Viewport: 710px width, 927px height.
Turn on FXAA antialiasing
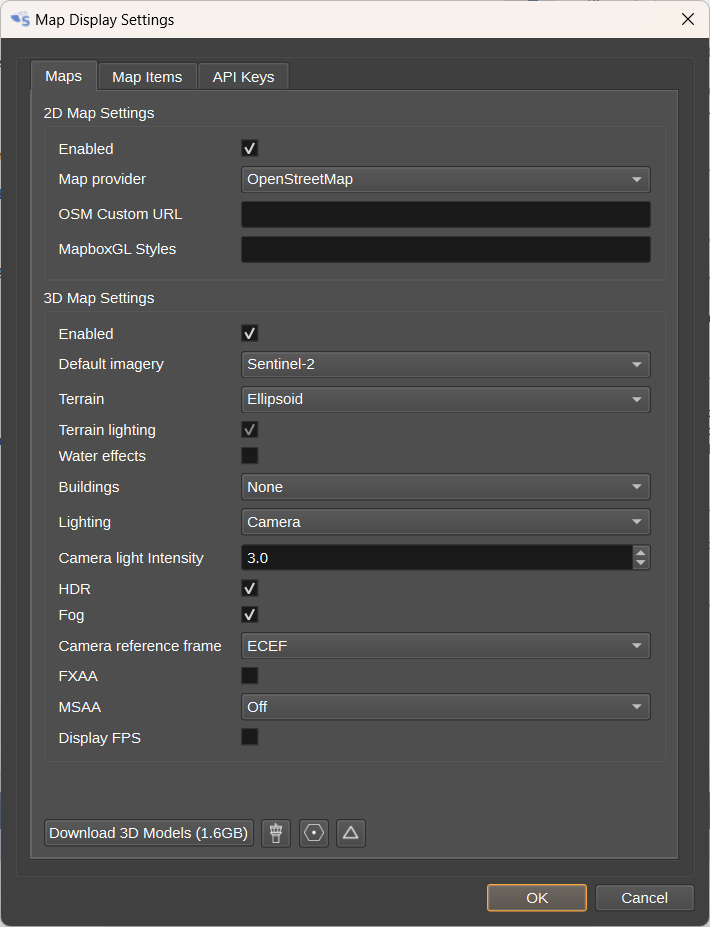click(x=248, y=675)
